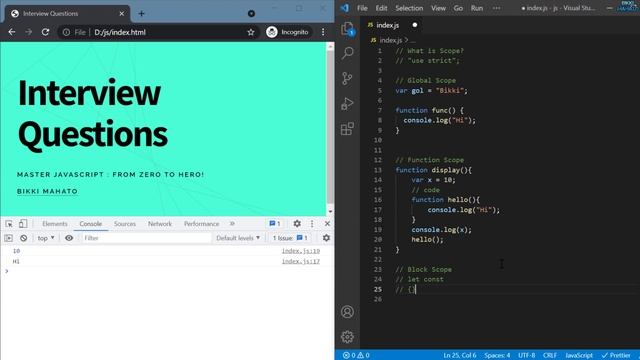Open the index.js:19 source link
640x360 pixels.
coord(301,251)
